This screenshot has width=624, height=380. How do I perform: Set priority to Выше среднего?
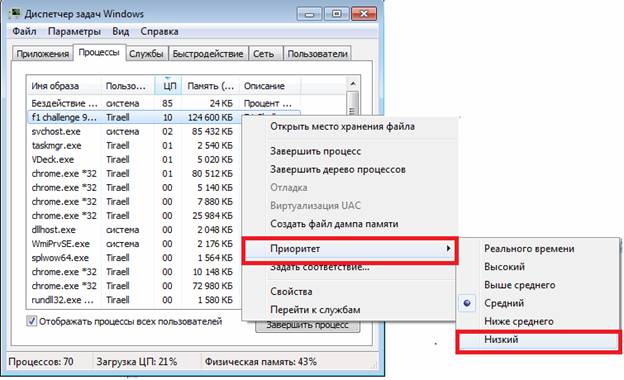point(519,285)
